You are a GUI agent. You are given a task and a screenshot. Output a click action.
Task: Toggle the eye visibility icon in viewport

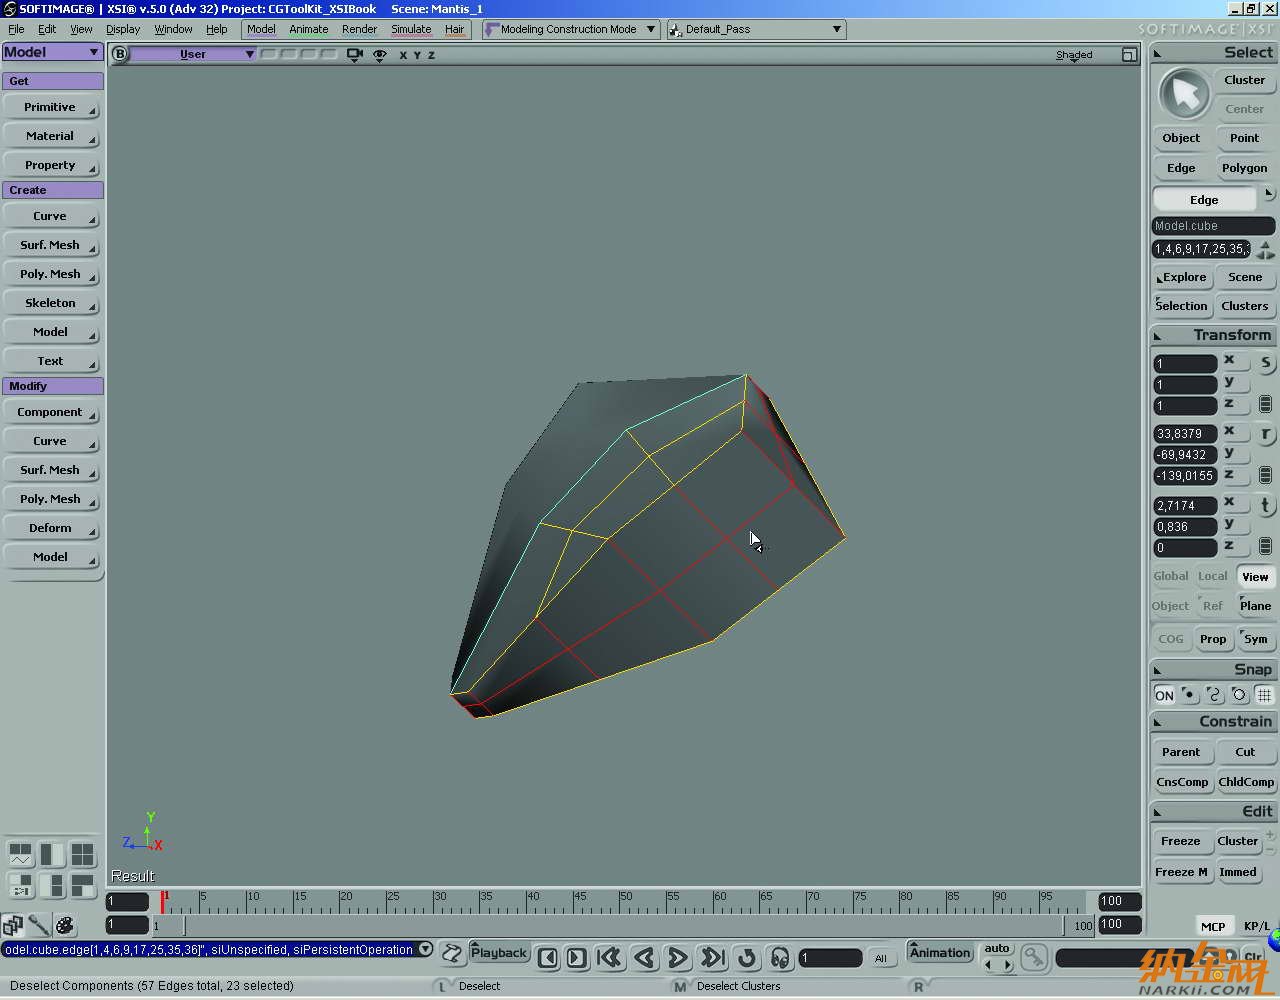point(380,55)
